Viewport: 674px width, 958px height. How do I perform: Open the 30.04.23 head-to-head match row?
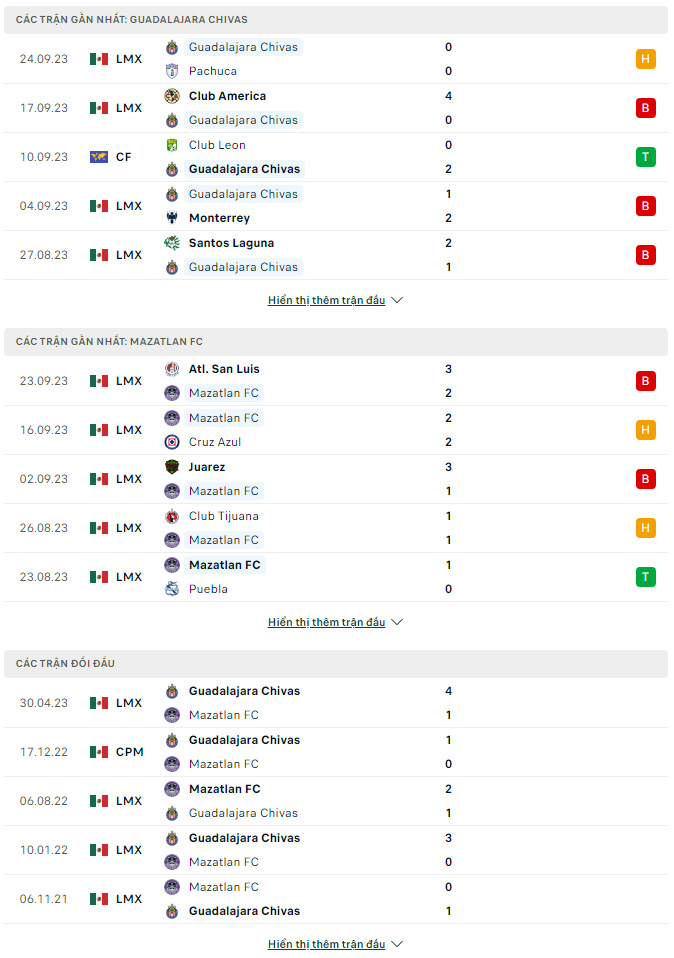point(336,703)
